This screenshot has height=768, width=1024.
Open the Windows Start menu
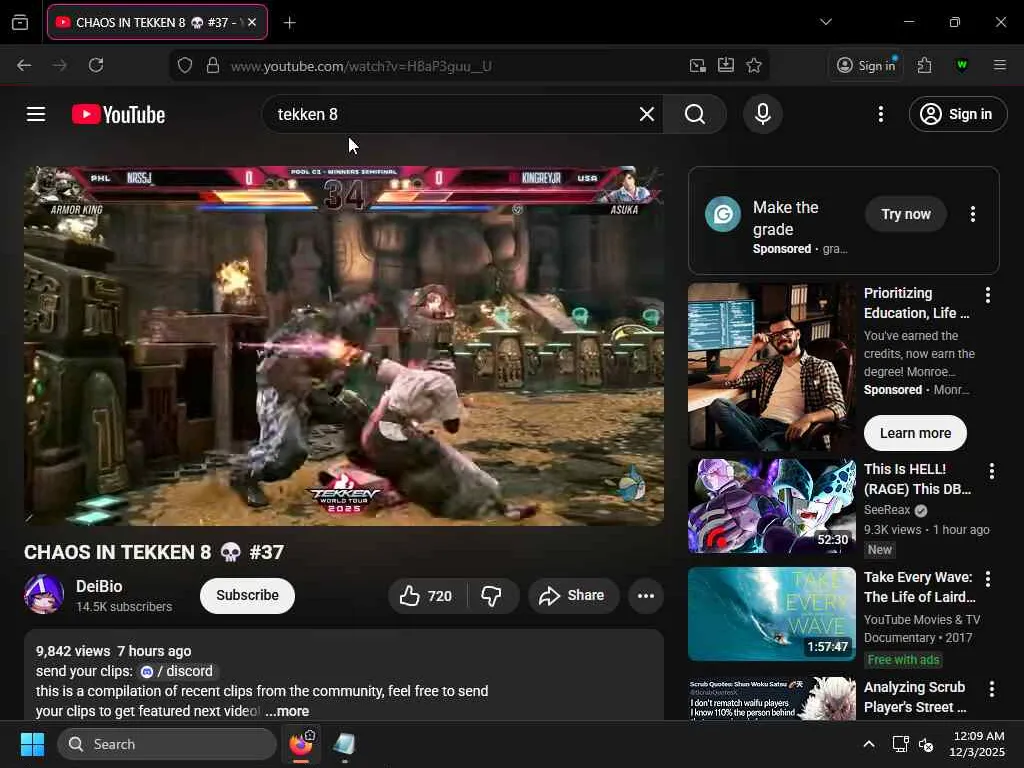32,744
